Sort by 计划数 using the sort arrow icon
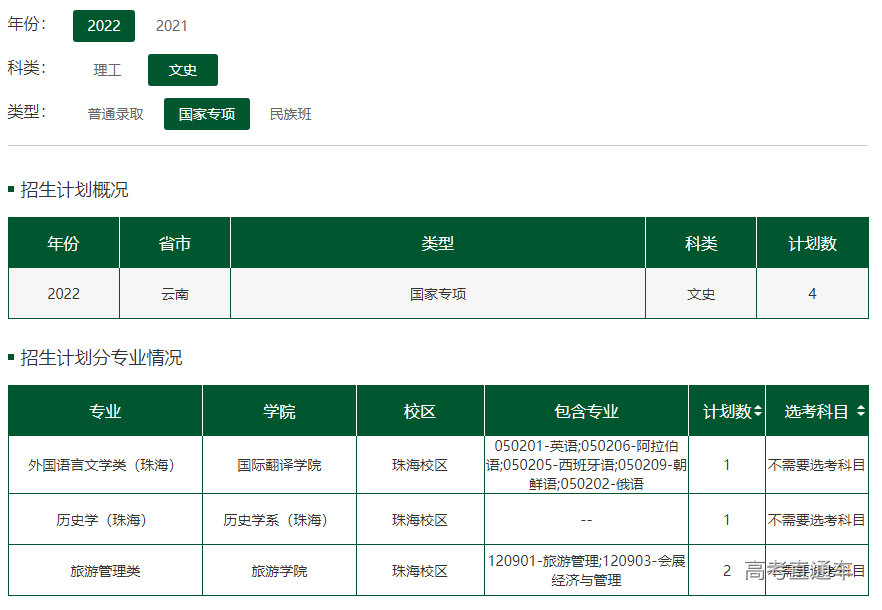 pos(758,411)
